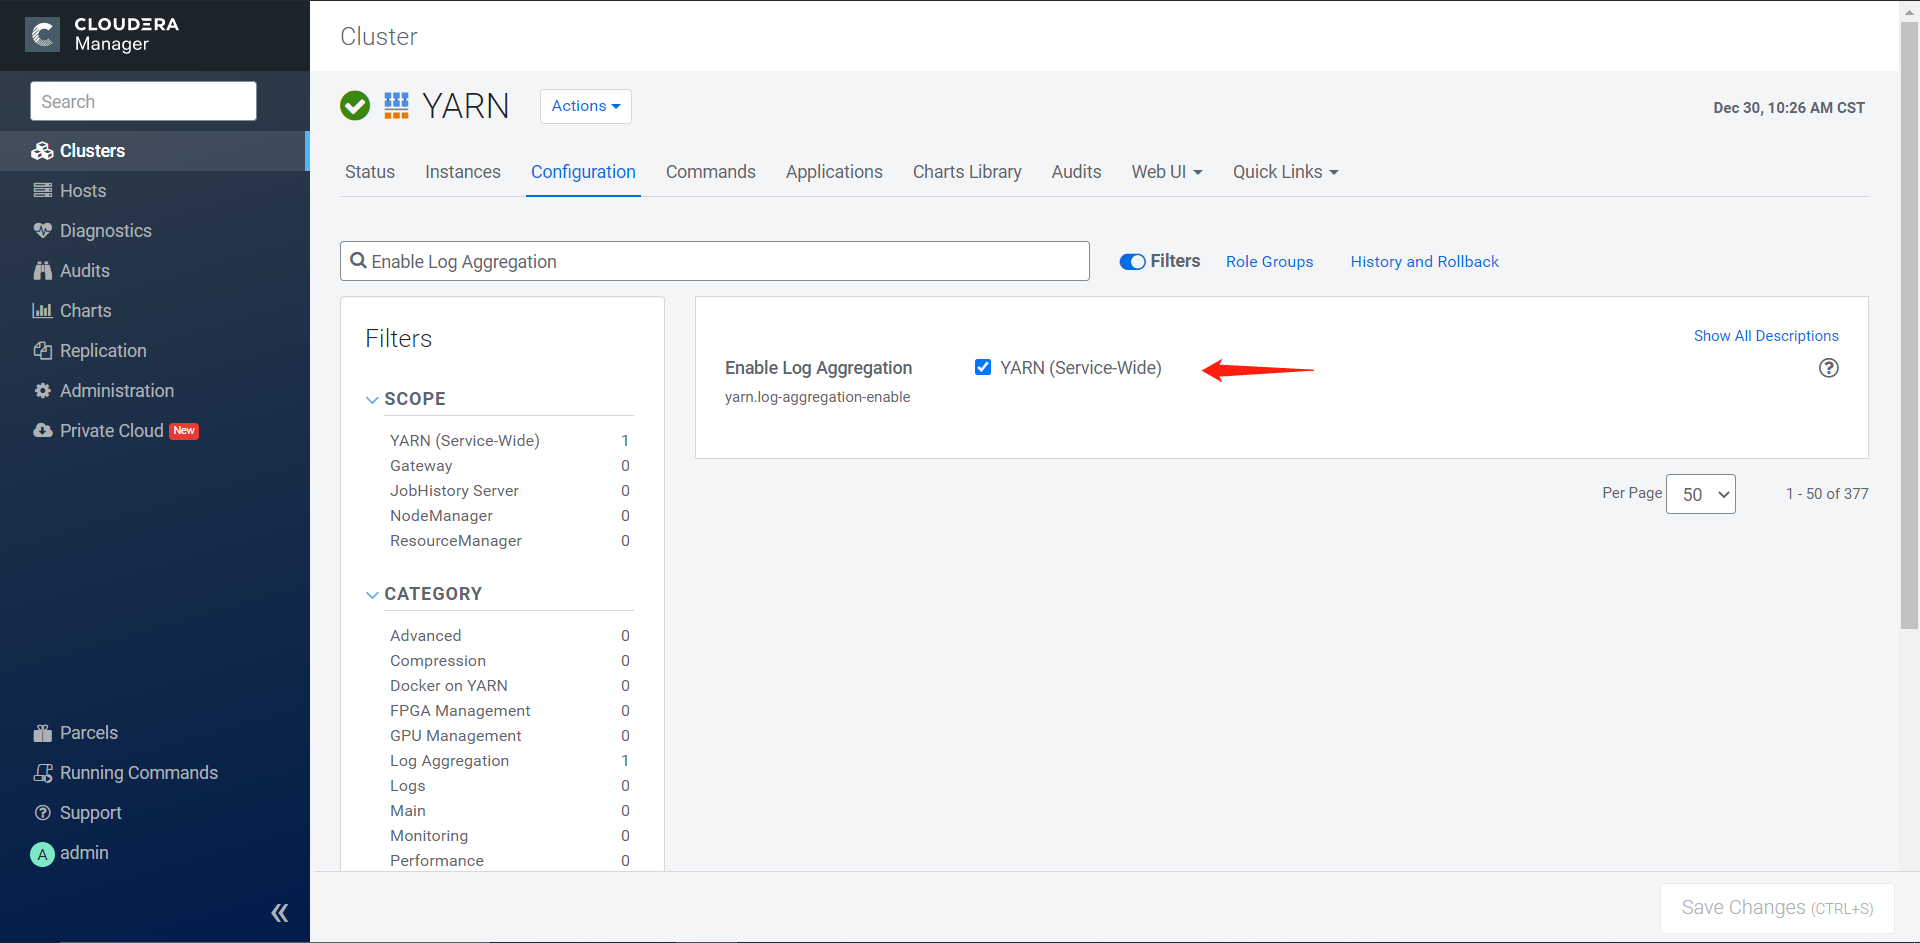Filter by Main category
1920x943 pixels.
408,811
